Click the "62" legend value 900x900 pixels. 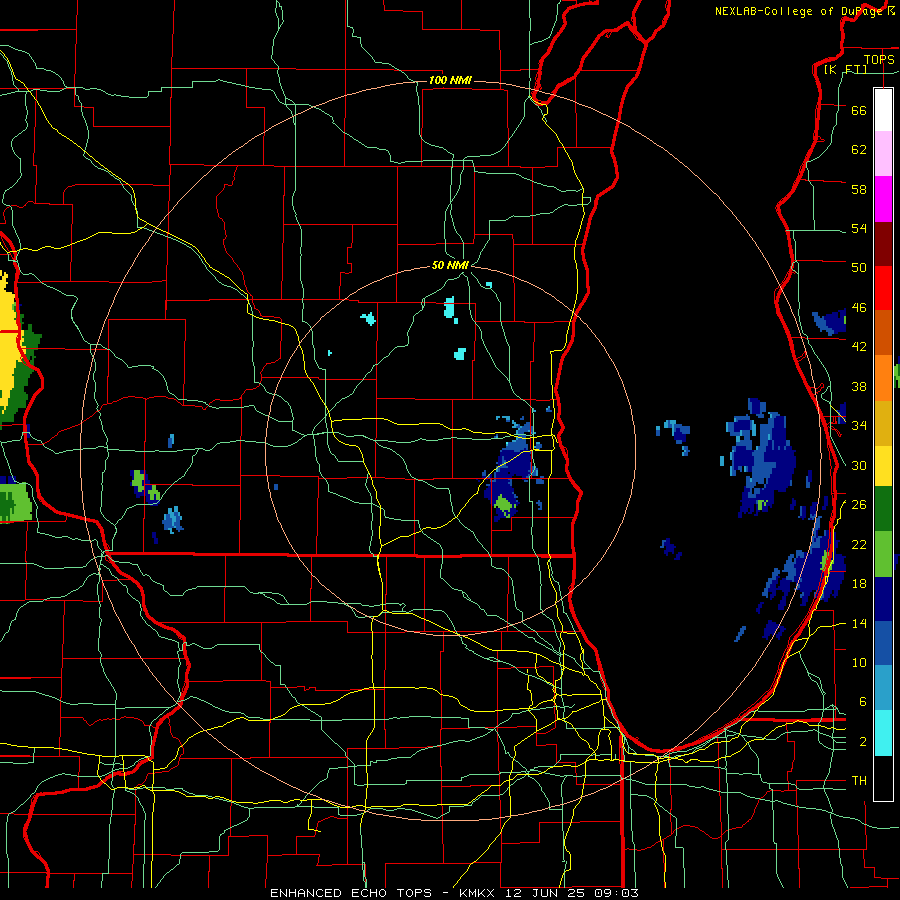[x=859, y=150]
